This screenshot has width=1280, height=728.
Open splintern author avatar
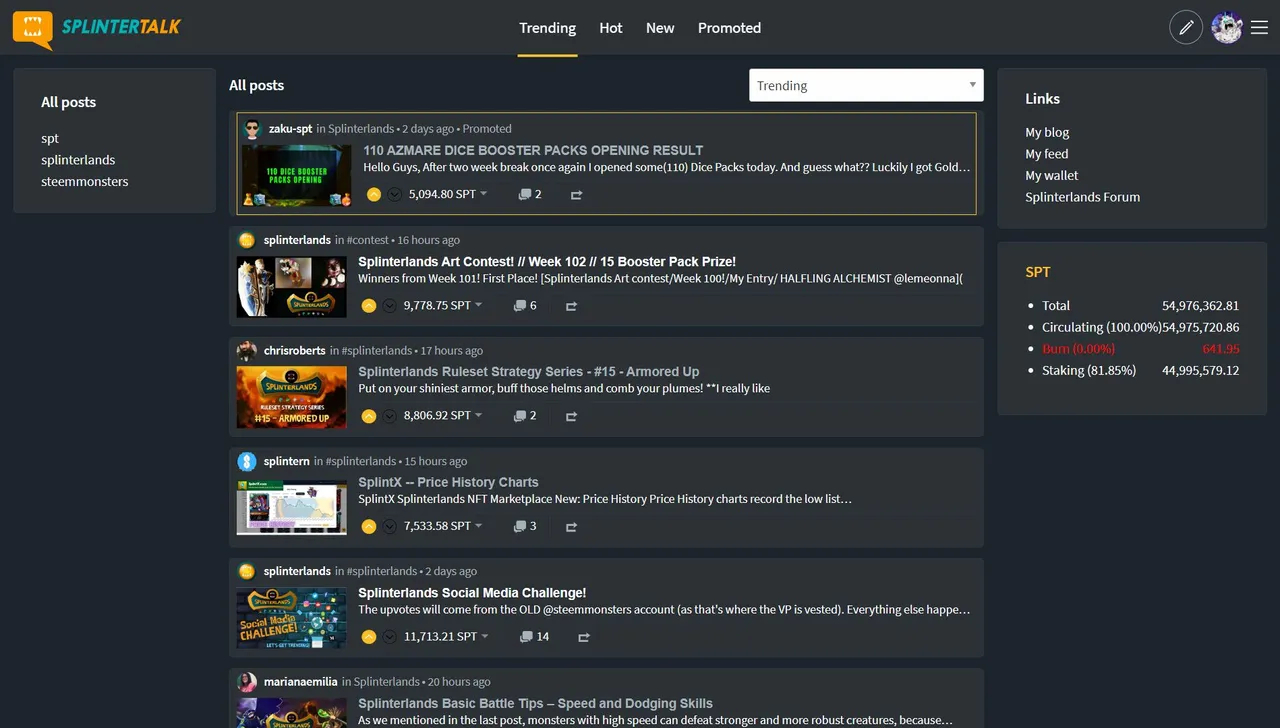pos(247,461)
